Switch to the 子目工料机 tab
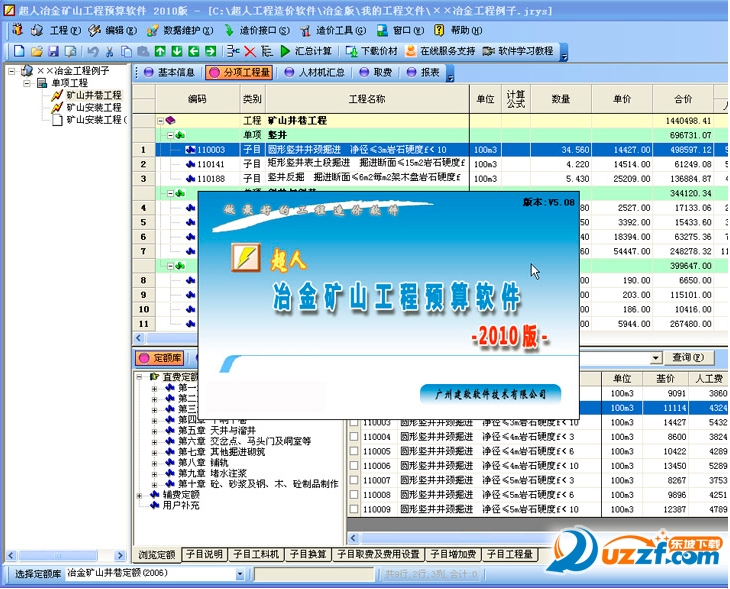The width and height of the screenshot is (730, 589). point(256,554)
